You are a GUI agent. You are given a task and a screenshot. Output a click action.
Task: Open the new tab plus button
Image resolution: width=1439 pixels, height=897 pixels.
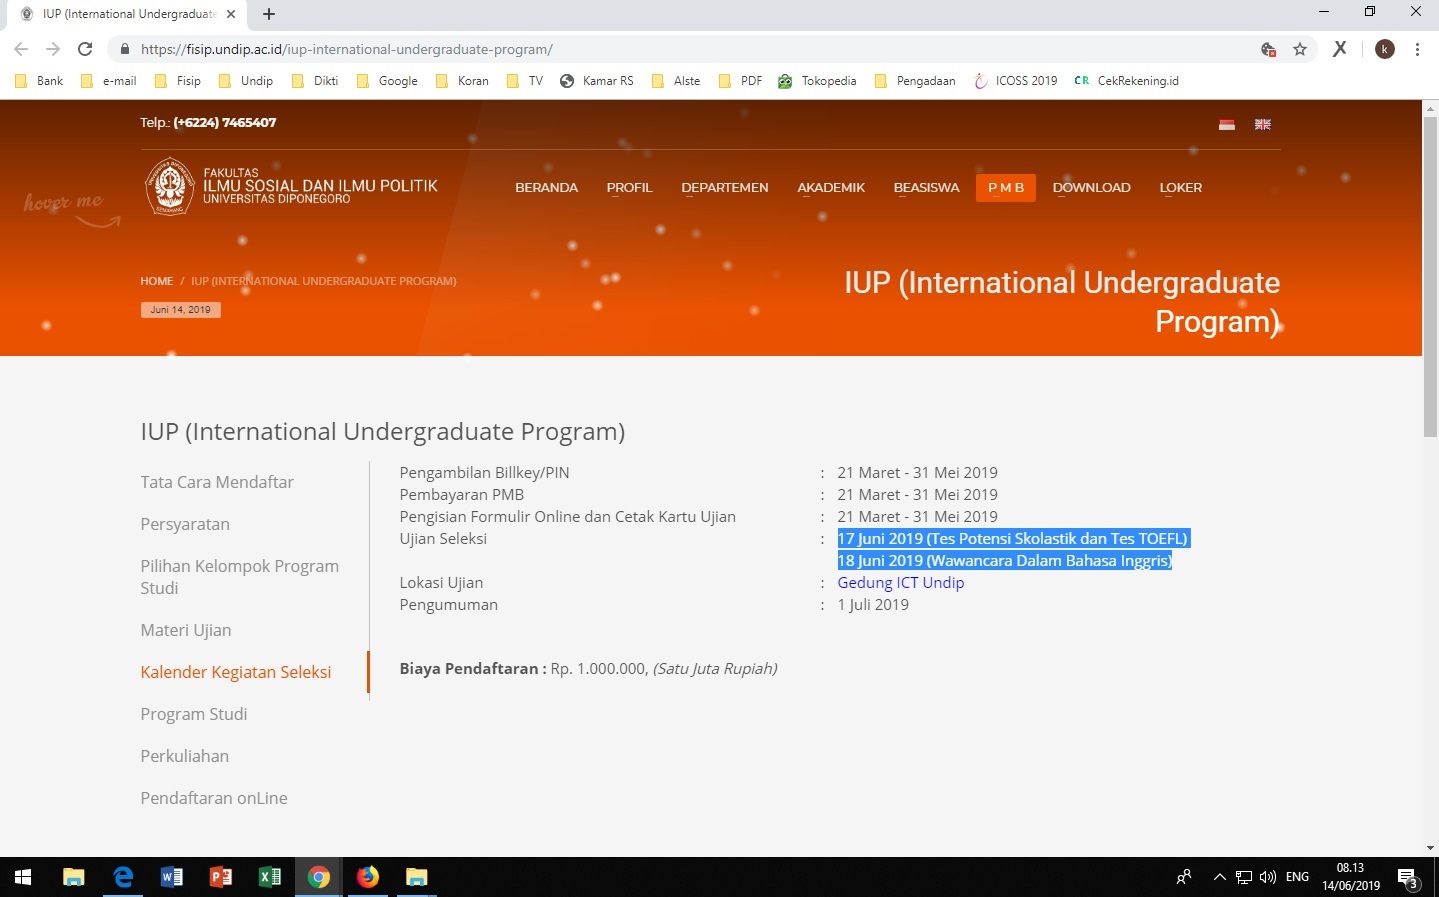coord(269,14)
